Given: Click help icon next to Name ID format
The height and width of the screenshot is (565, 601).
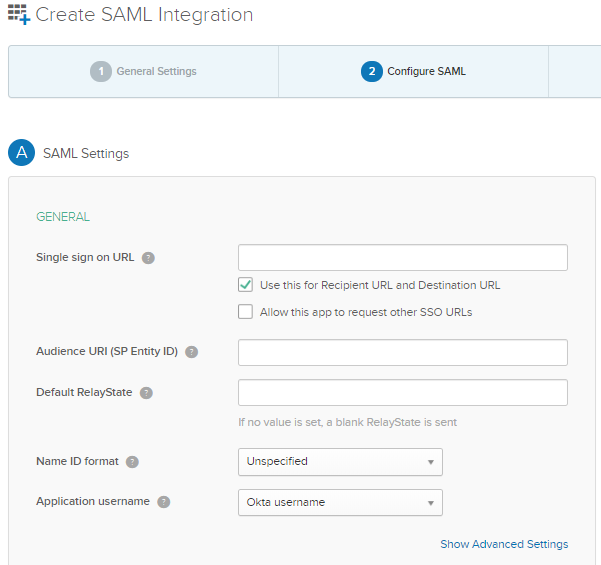Looking at the screenshot, I should click(132, 461).
